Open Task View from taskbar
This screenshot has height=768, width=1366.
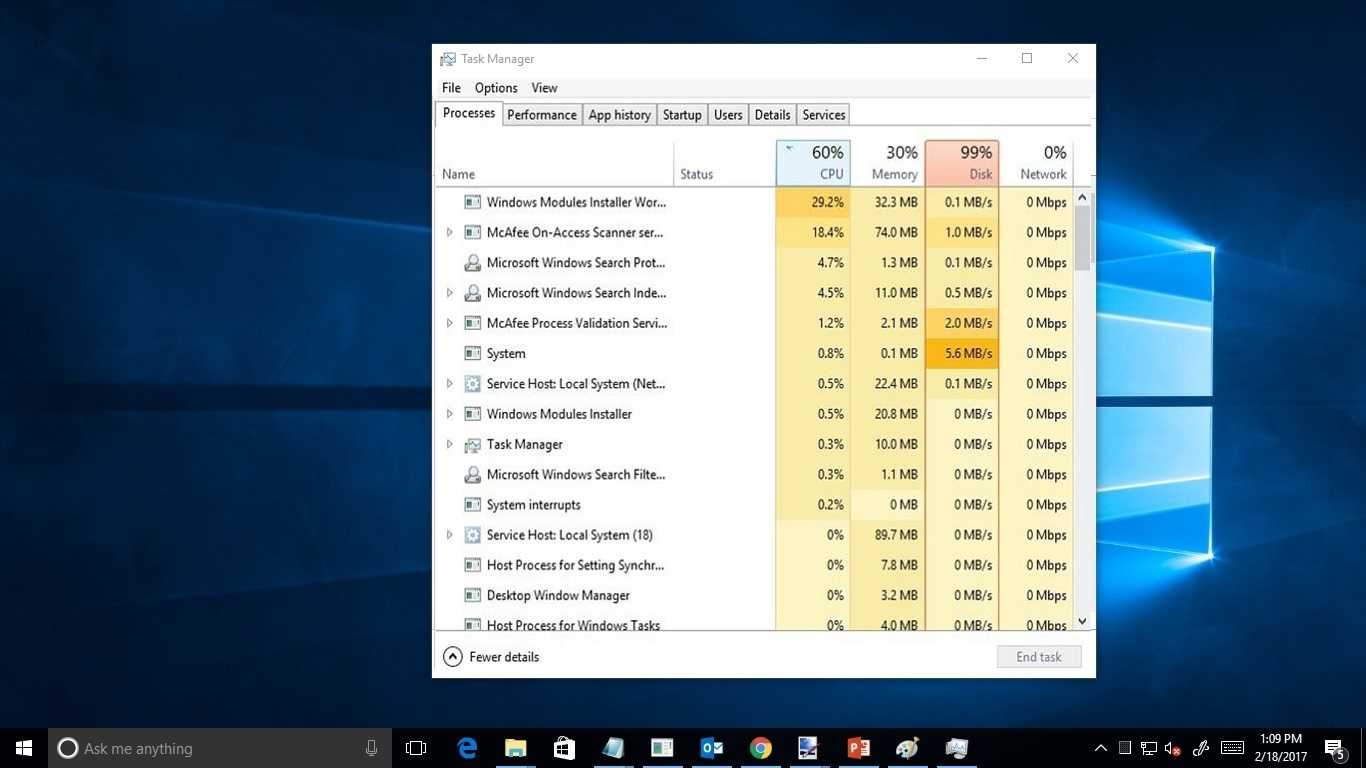pos(416,748)
